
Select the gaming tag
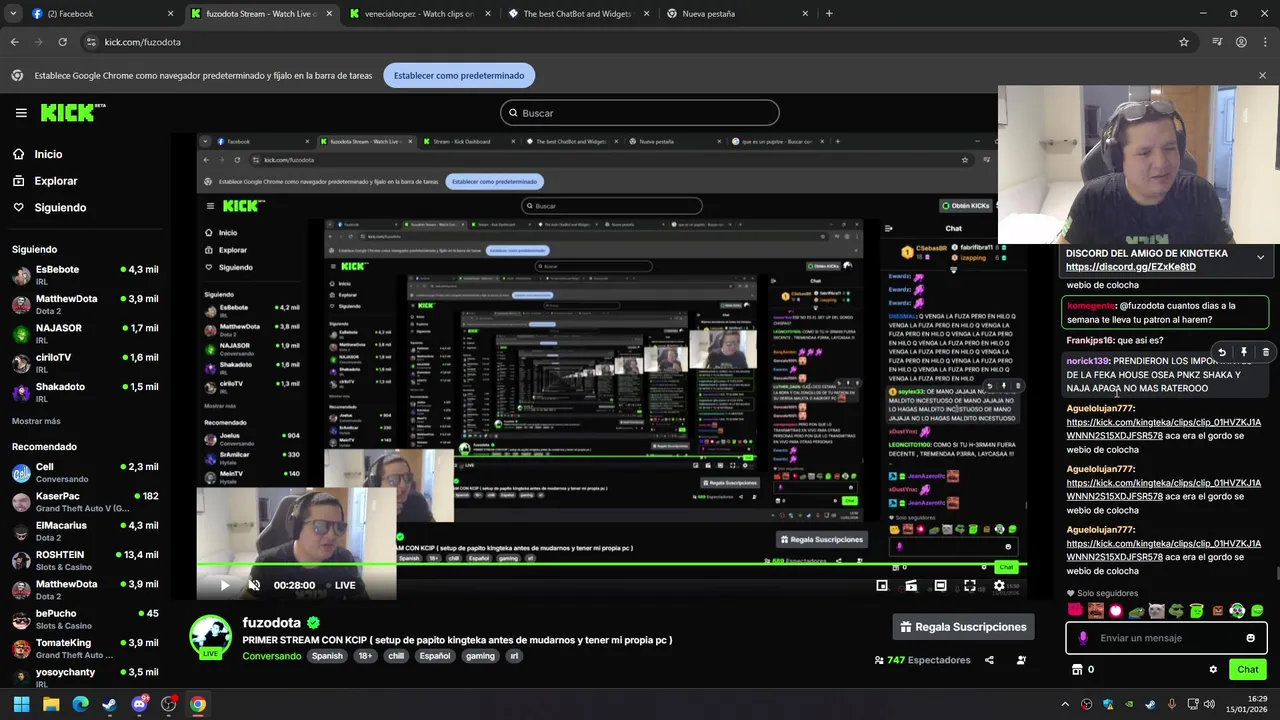coord(480,656)
